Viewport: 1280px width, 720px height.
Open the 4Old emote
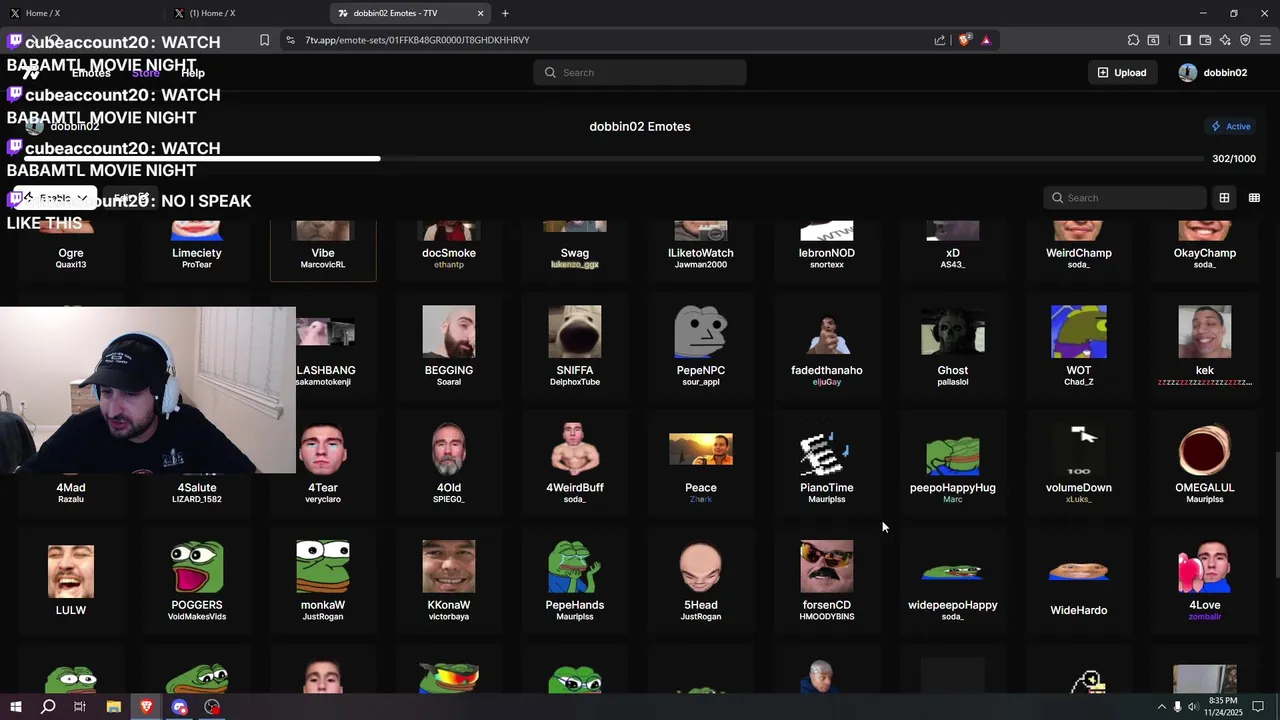449,464
